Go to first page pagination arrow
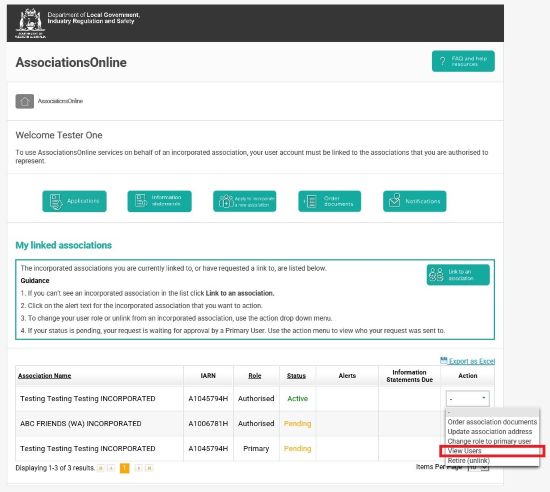Viewport: 550px width, 492px height. pyautogui.click(x=101, y=468)
